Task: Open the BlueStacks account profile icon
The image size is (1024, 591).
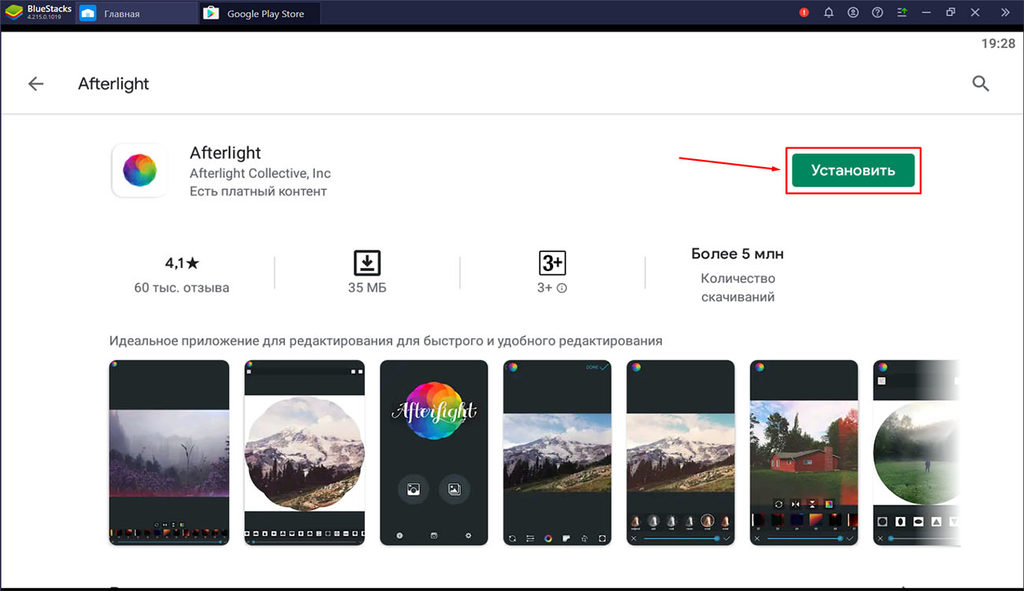Action: (853, 12)
